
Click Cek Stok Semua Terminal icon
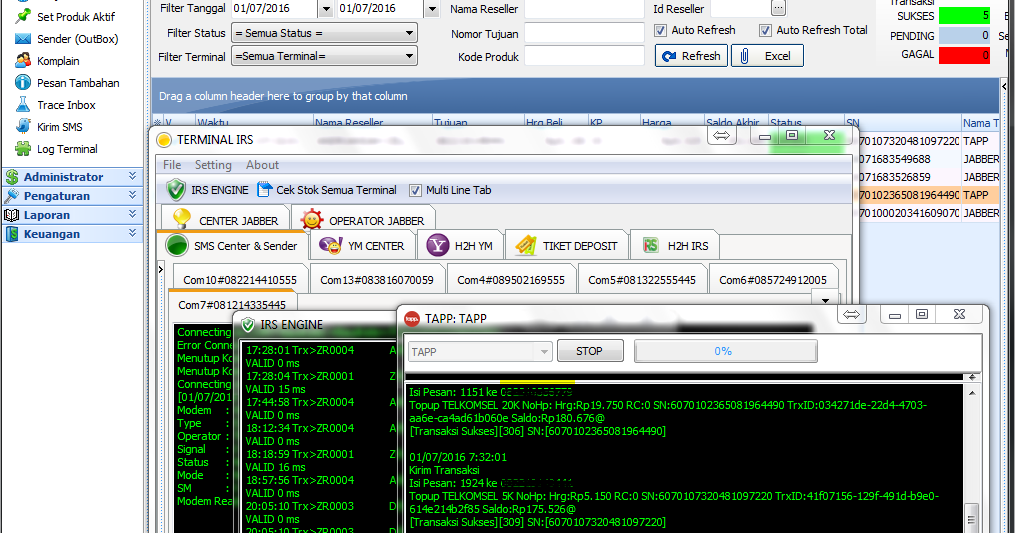[x=264, y=190]
